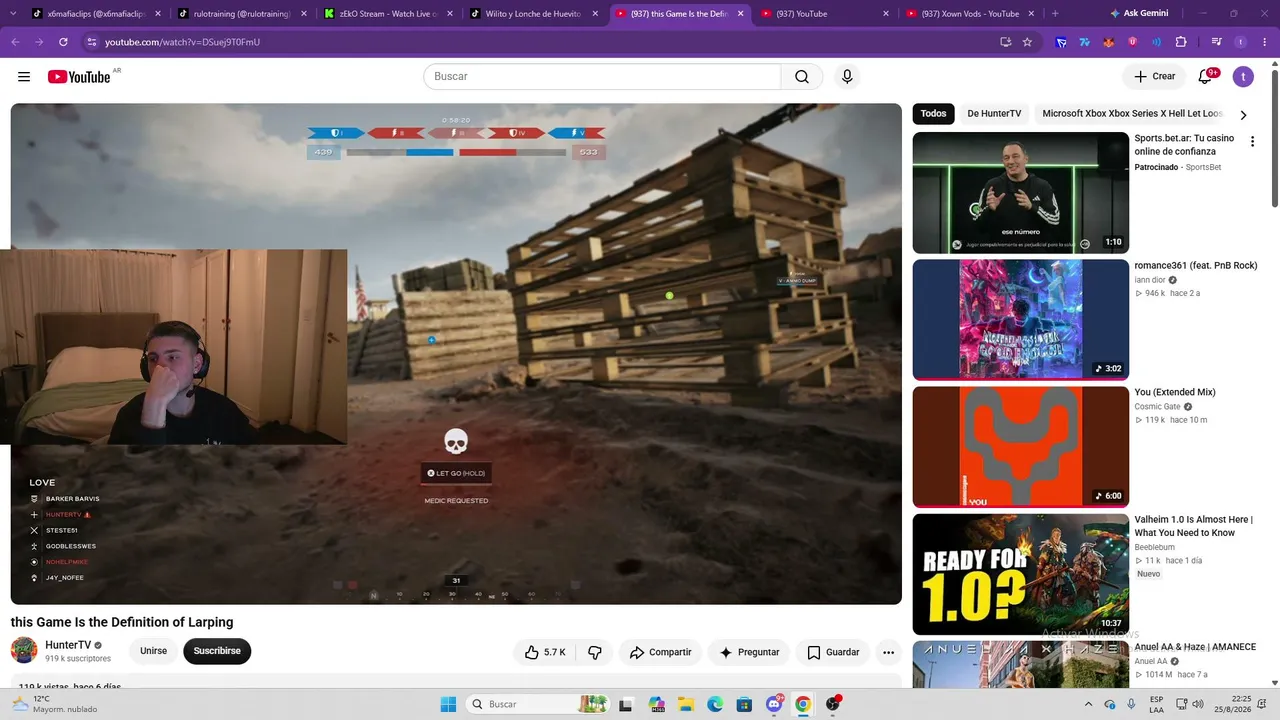Click the Suscribirse button

[x=217, y=651]
